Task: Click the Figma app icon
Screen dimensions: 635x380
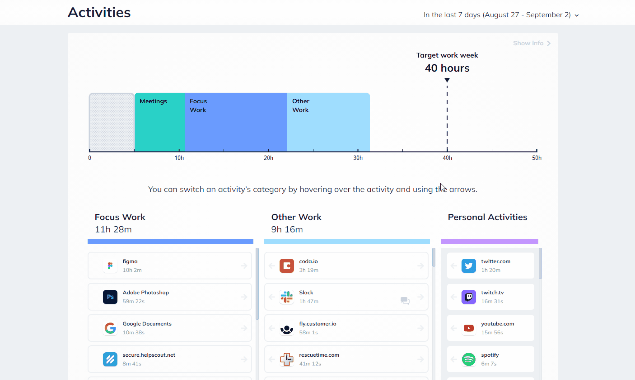Action: tap(110, 266)
